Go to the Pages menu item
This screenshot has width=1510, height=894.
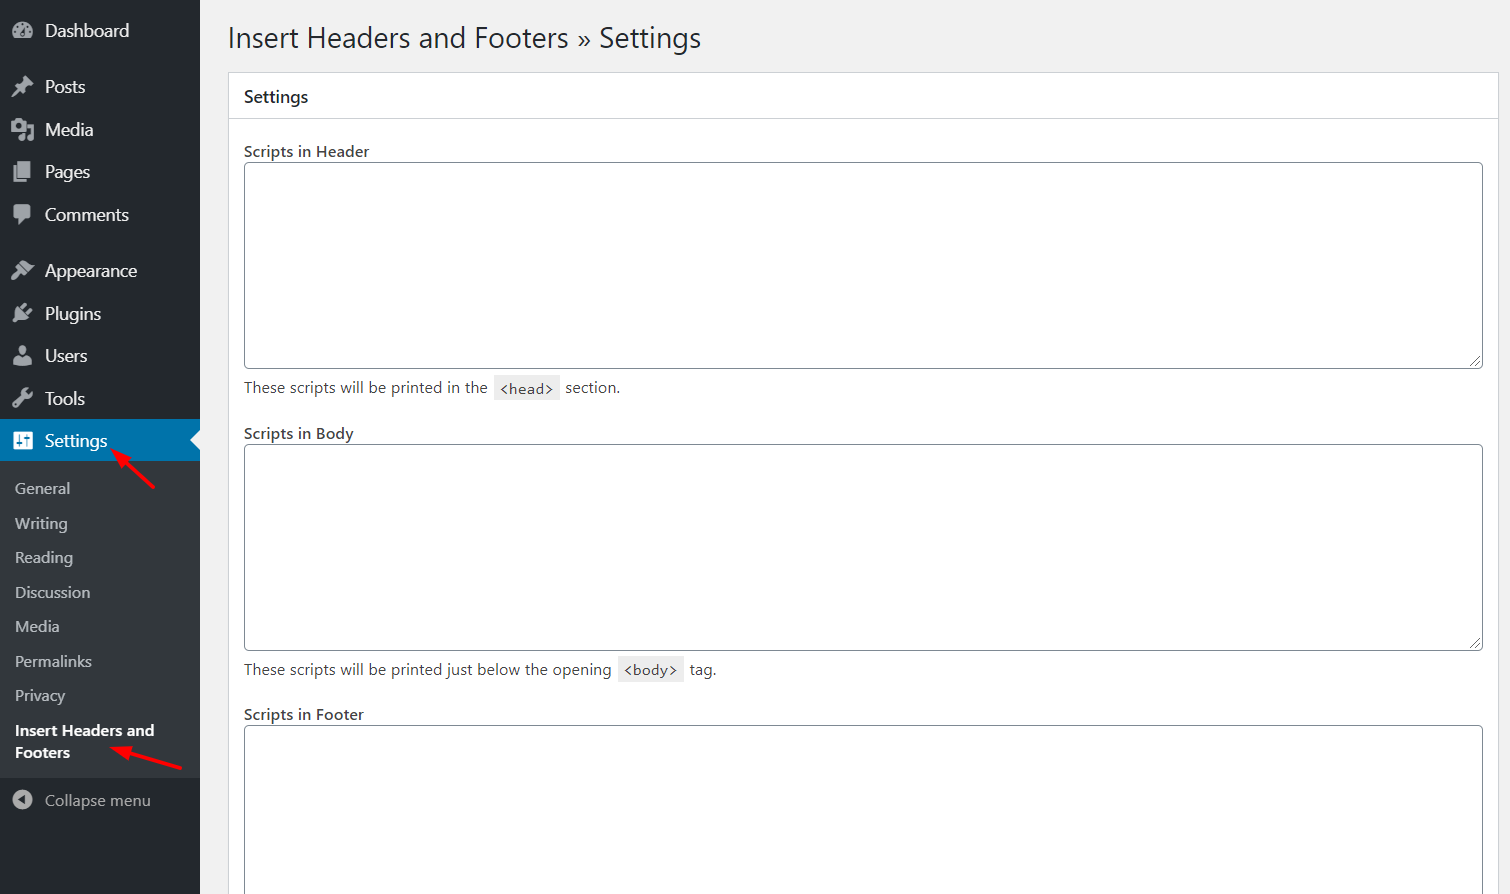pyautogui.click(x=100, y=172)
